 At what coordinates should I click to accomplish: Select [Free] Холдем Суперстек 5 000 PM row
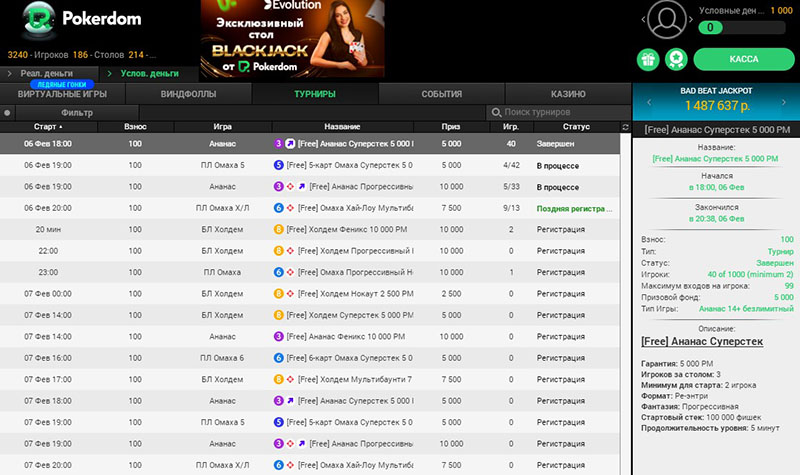point(310,315)
